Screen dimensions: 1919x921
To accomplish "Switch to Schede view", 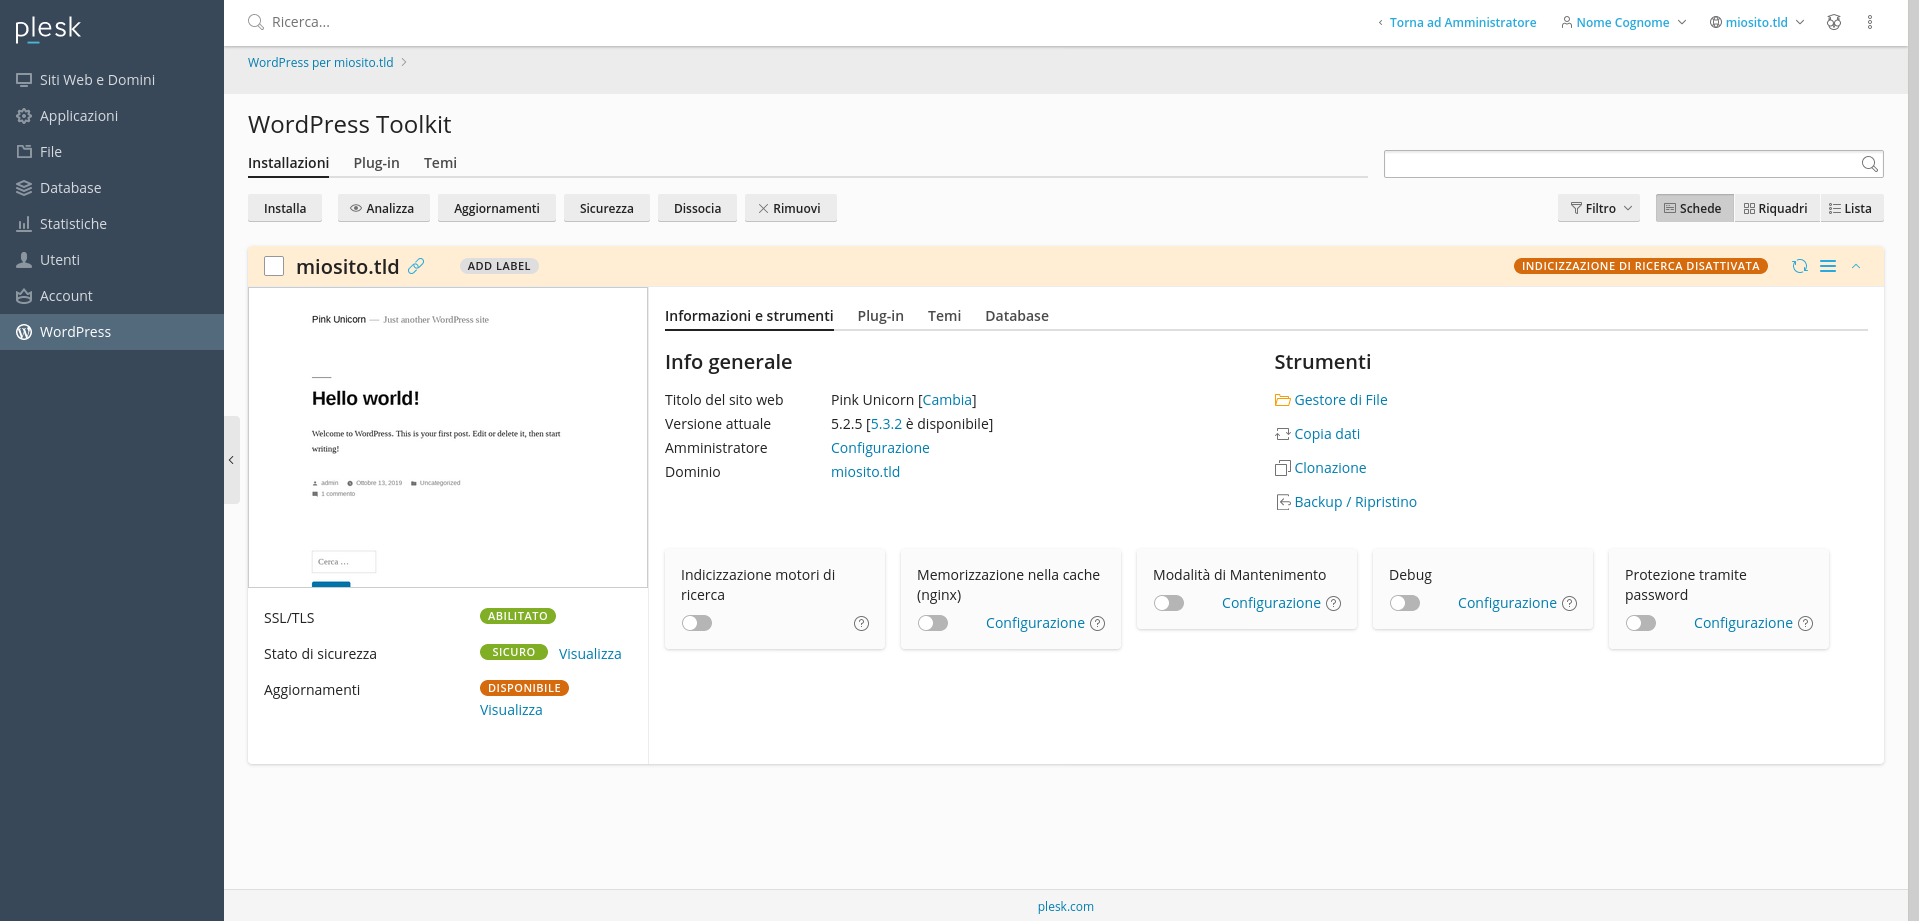I will click(1694, 208).
